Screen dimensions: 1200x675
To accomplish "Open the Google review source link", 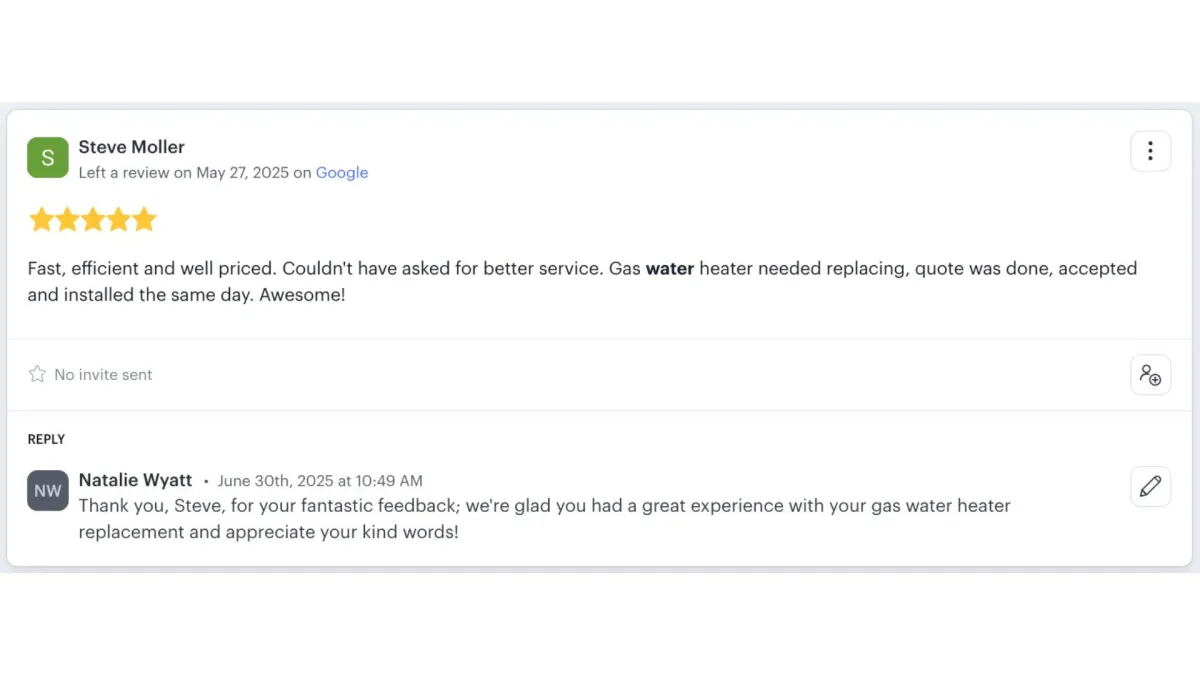I will point(342,173).
